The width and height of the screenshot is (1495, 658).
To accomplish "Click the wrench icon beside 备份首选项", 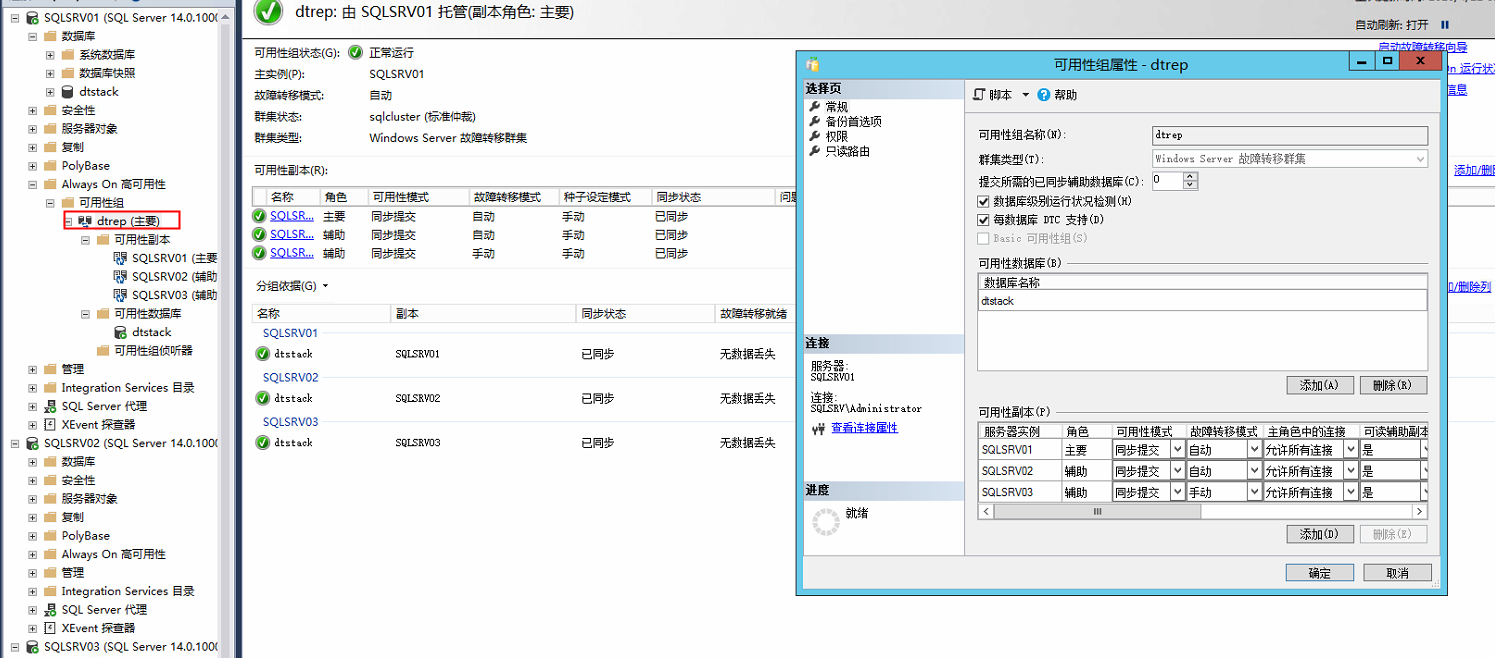I will click(x=815, y=121).
